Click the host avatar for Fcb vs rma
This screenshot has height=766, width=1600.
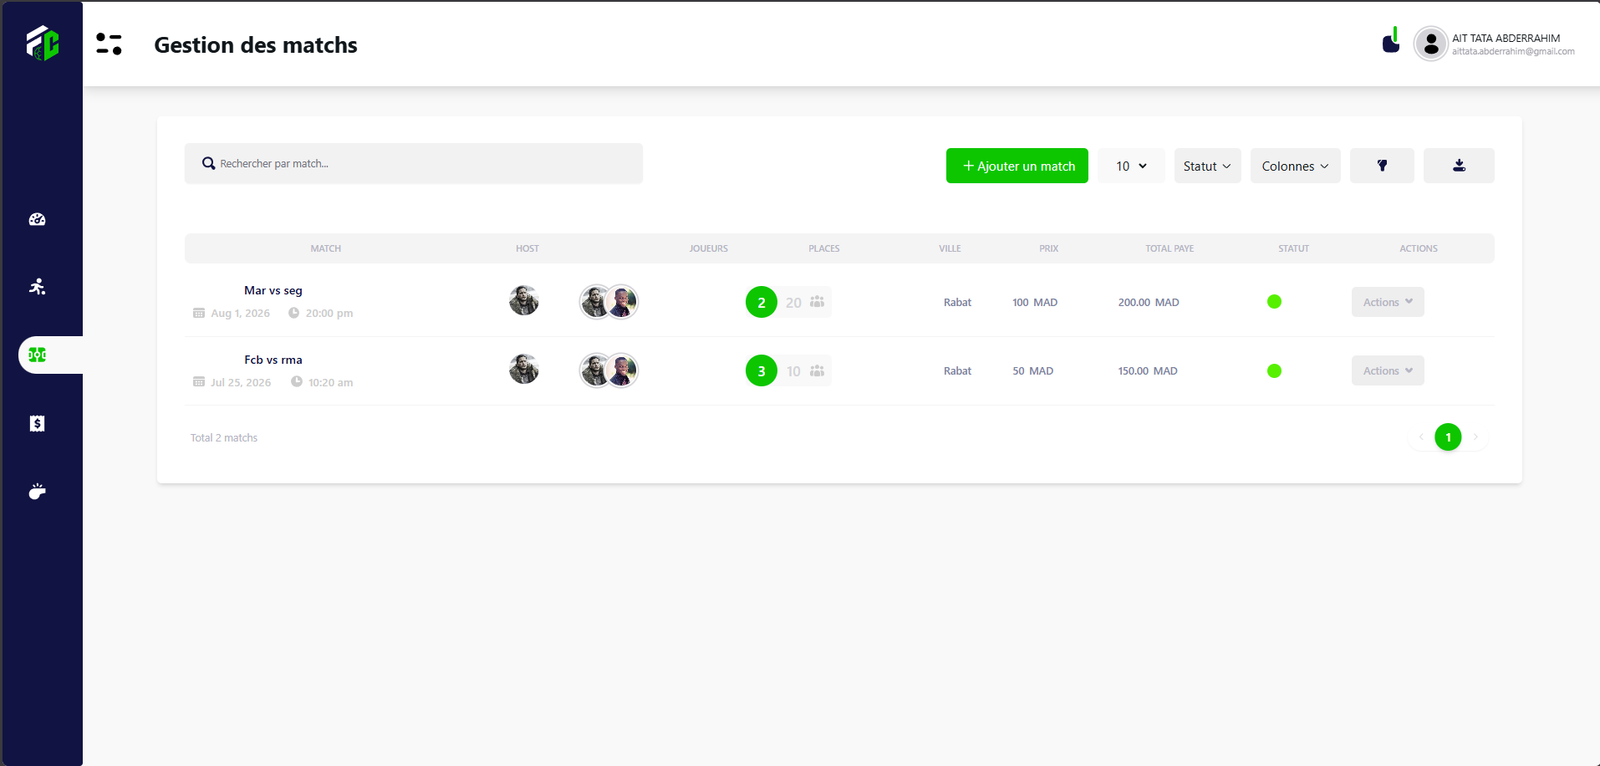tap(524, 370)
